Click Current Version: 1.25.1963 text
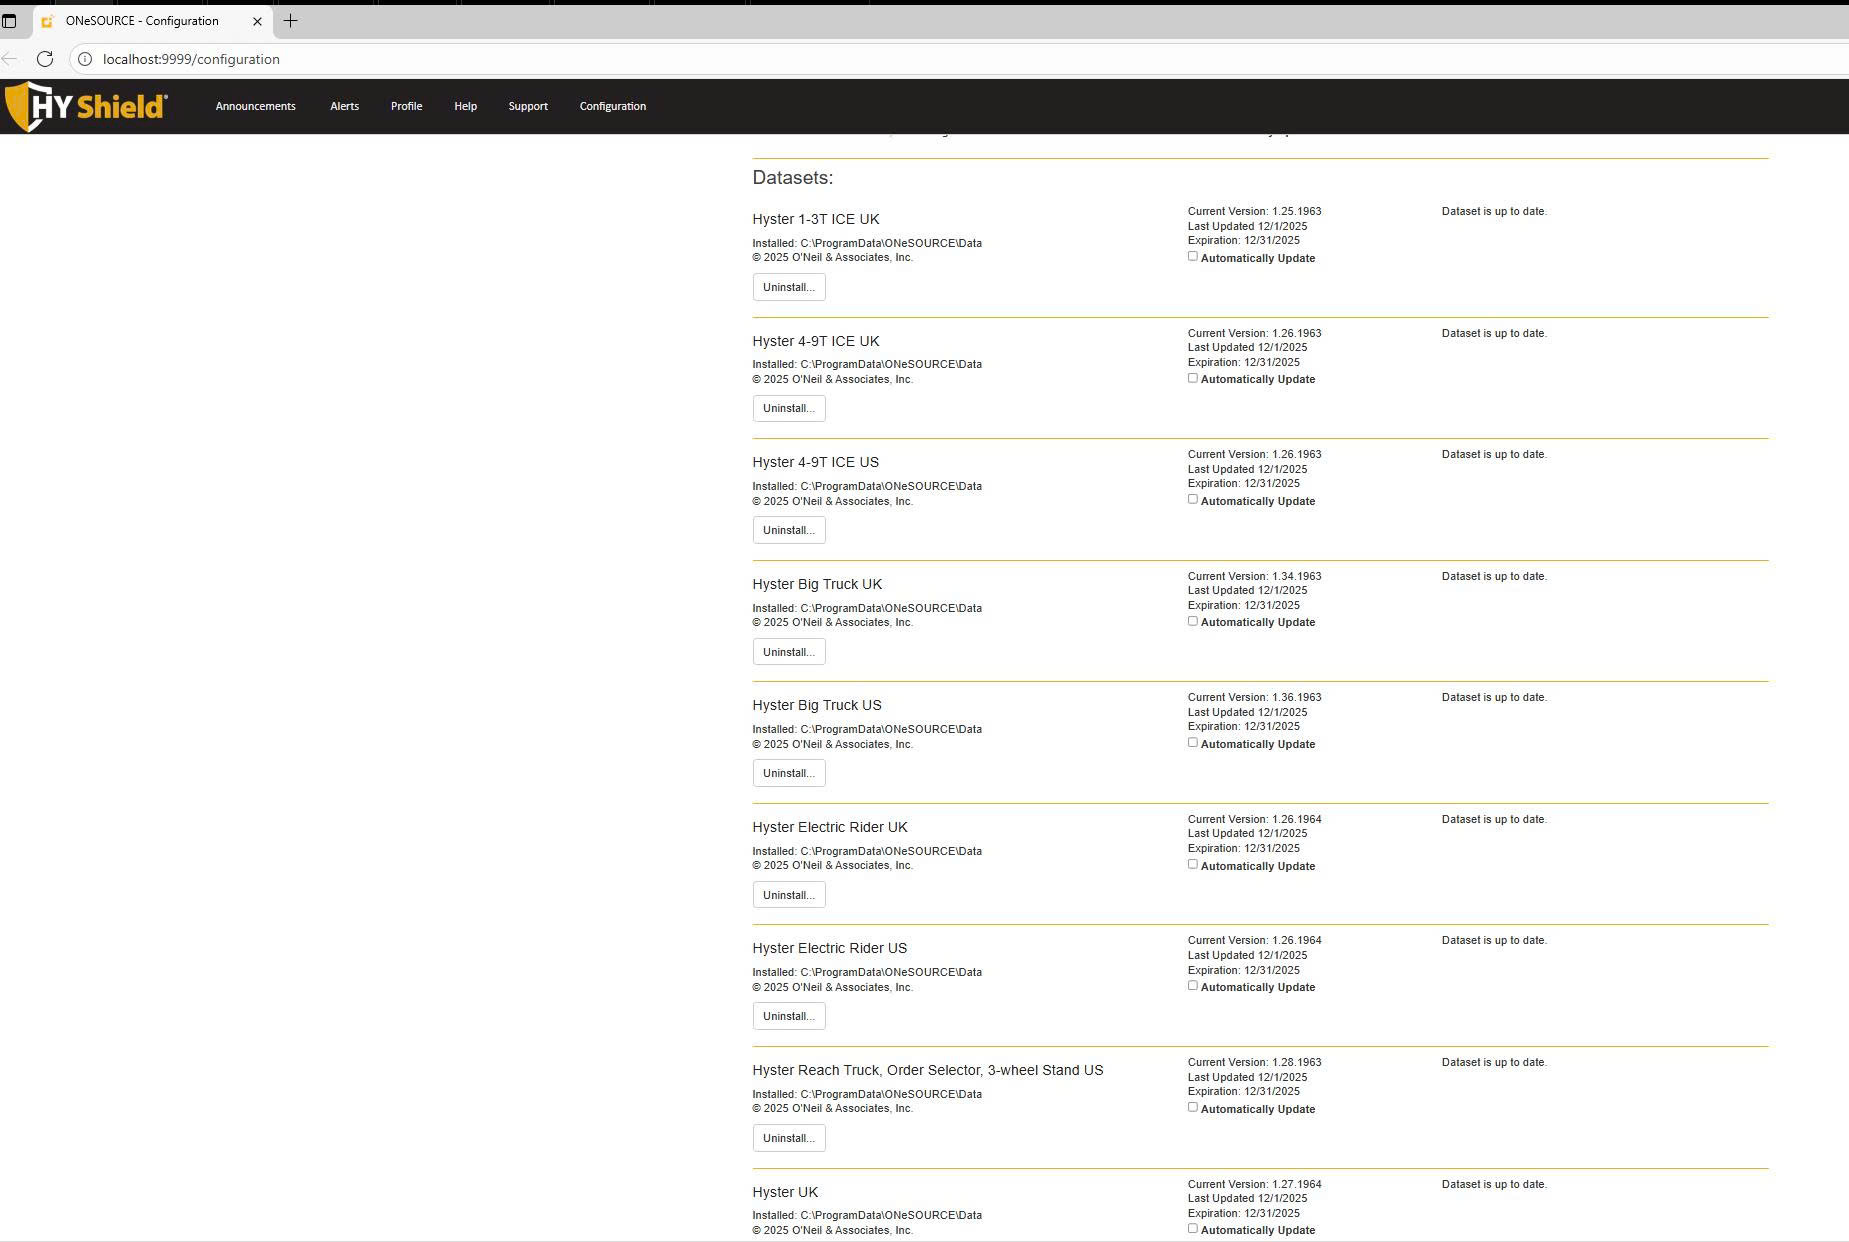The height and width of the screenshot is (1242, 1849). tap(1255, 211)
